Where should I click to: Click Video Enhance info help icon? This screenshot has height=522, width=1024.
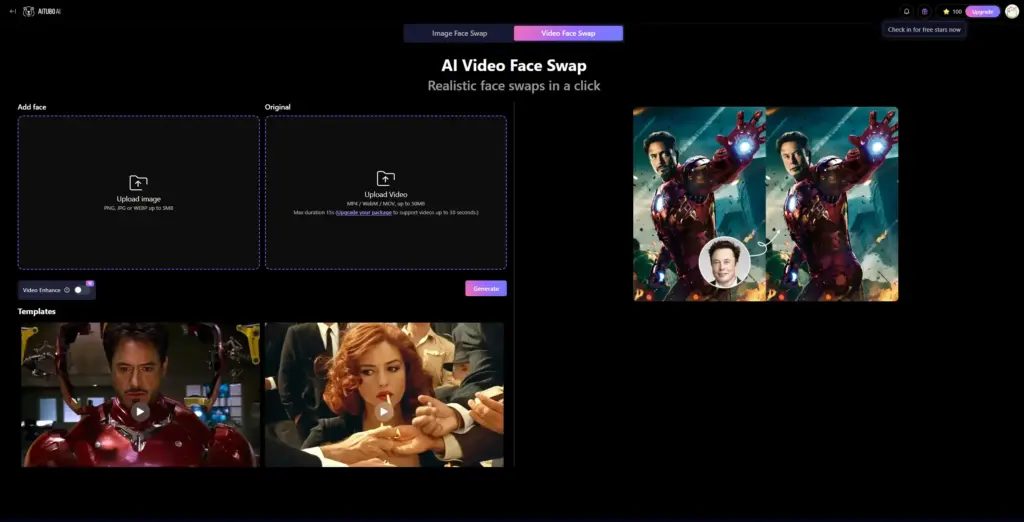pyautogui.click(x=67, y=290)
